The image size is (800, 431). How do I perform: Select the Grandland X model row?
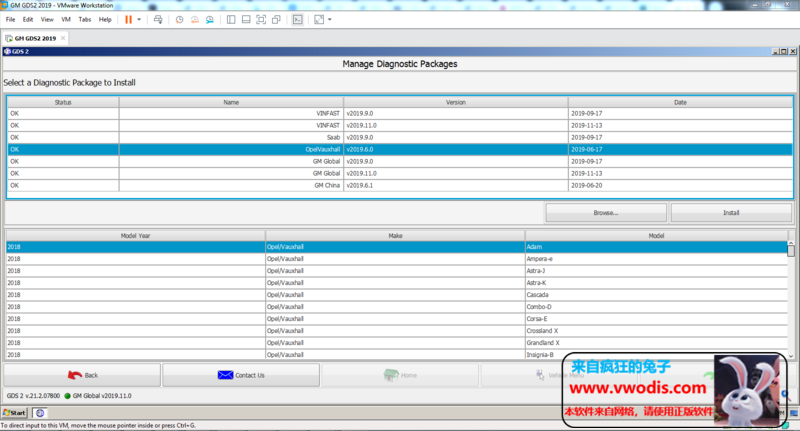(396, 343)
